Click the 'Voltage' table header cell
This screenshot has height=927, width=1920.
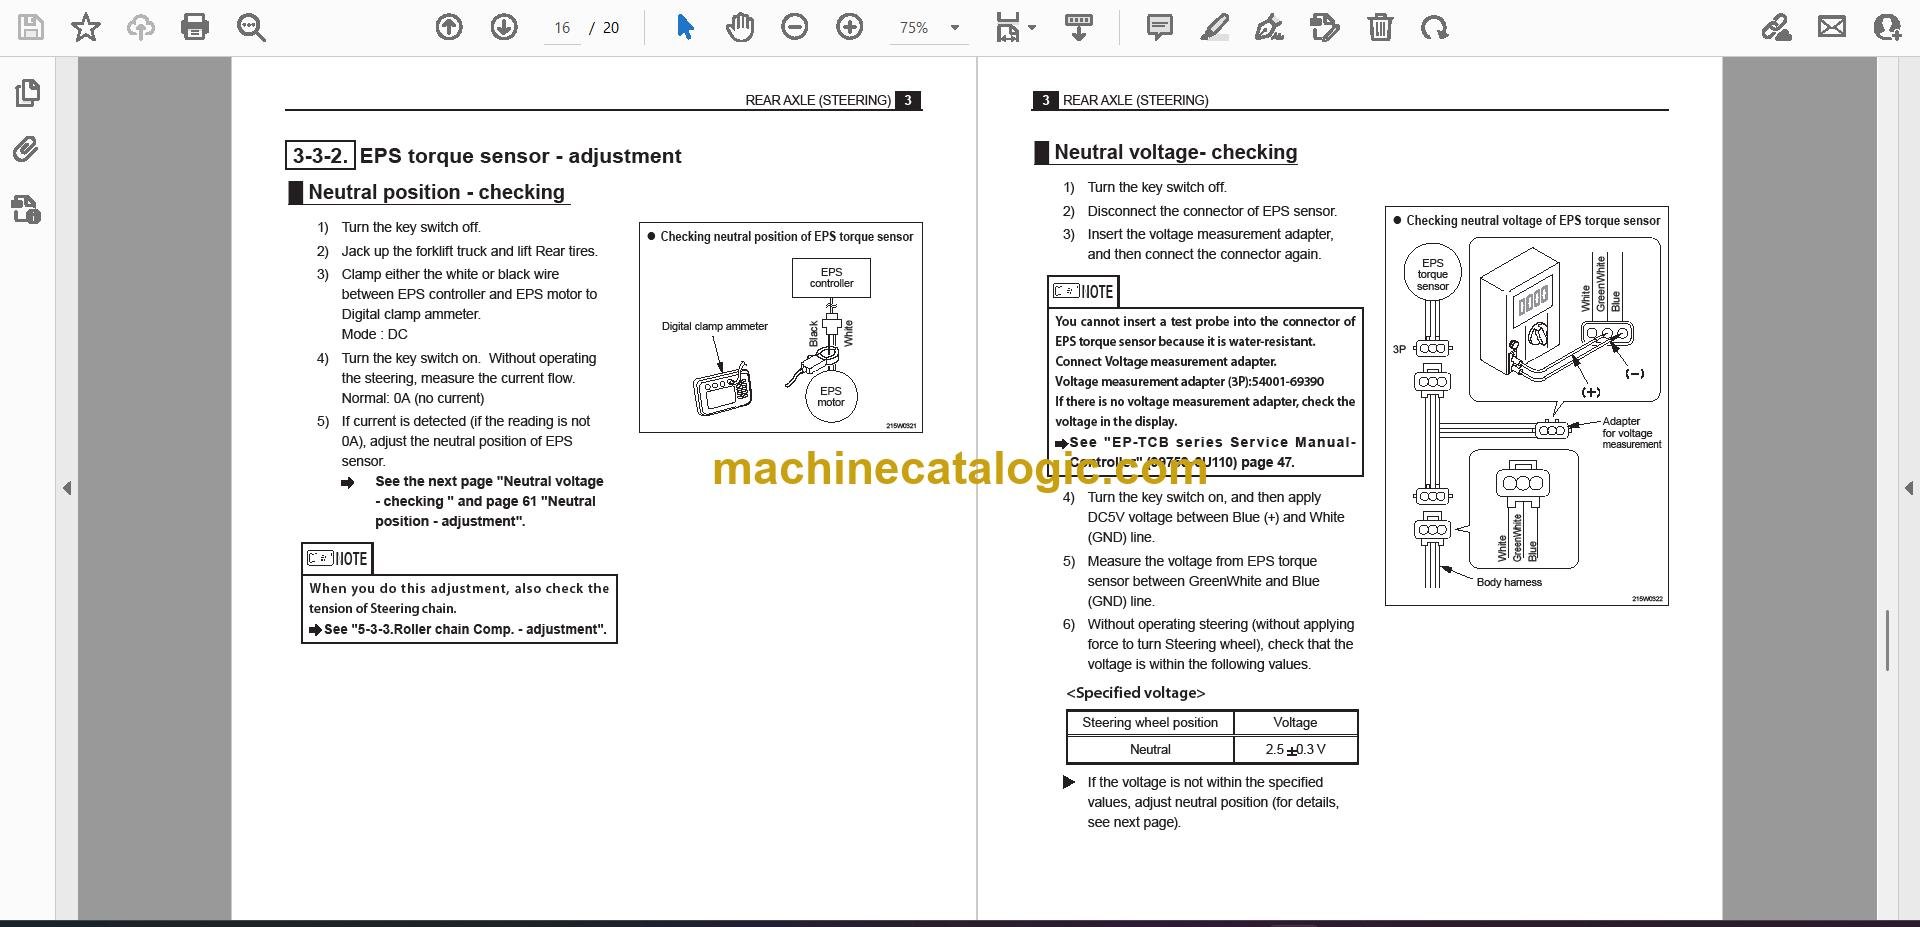point(1295,722)
